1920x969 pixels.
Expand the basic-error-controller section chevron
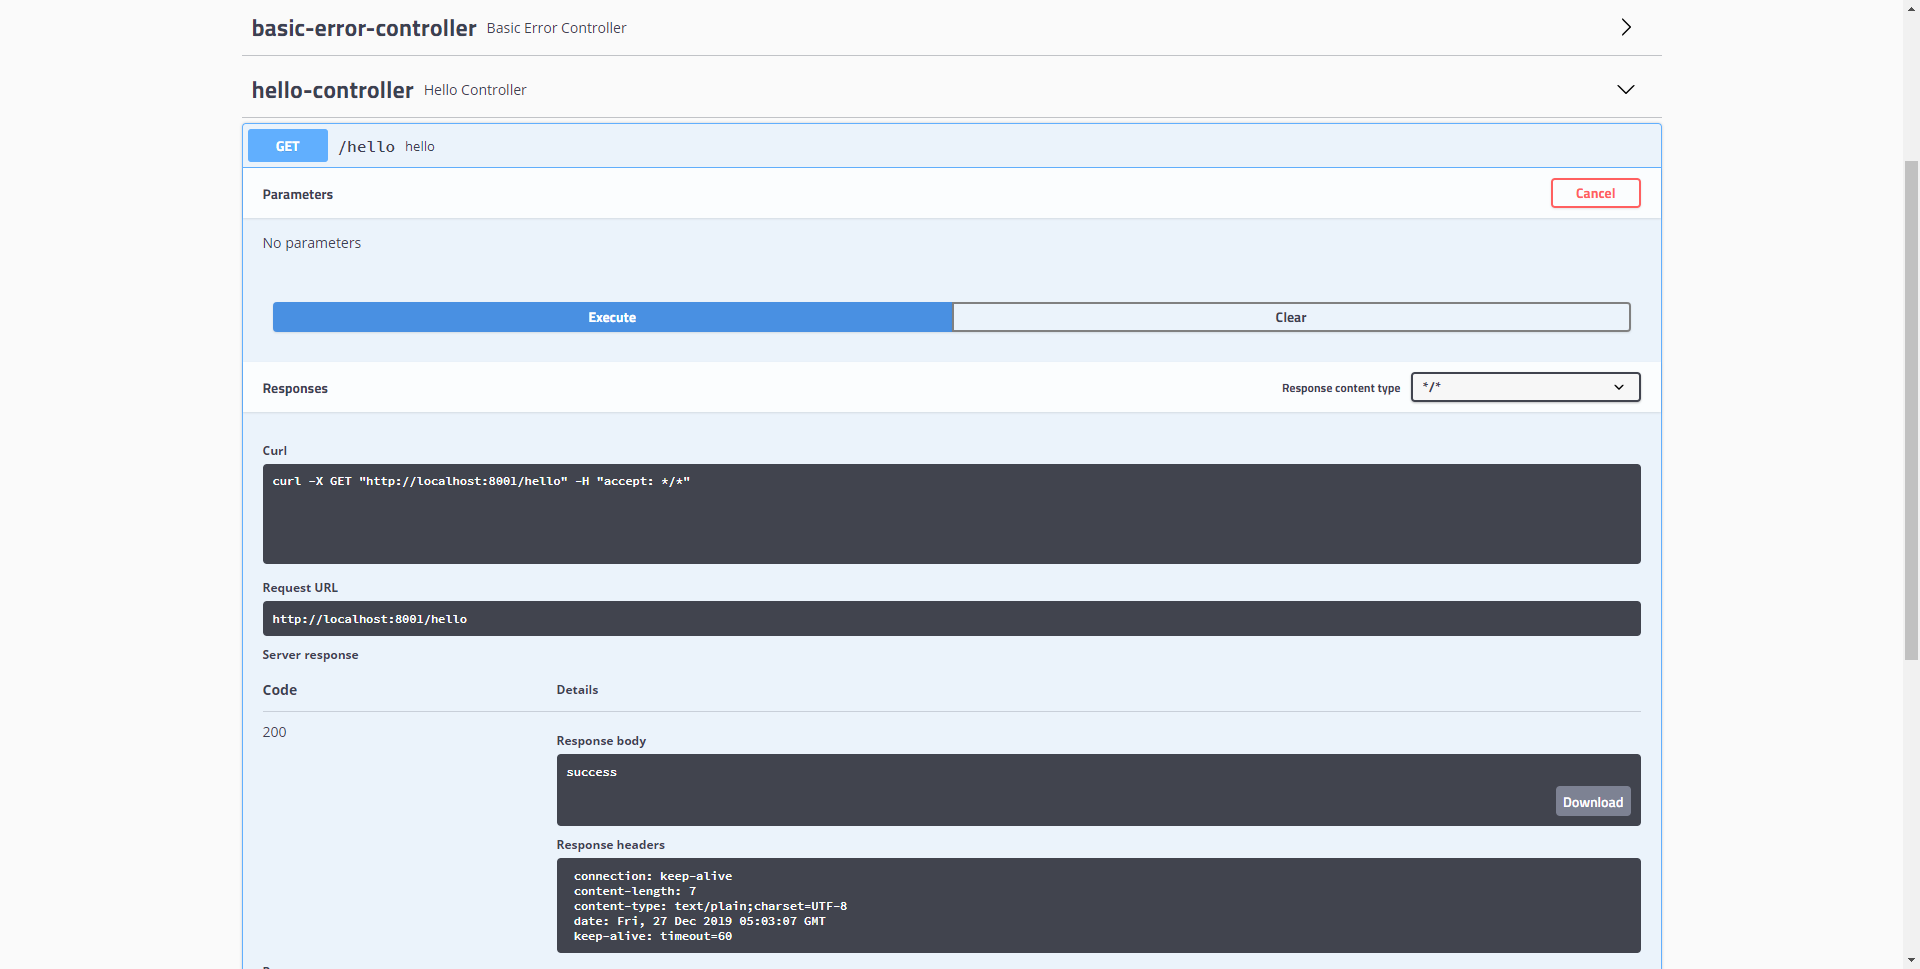click(1626, 27)
